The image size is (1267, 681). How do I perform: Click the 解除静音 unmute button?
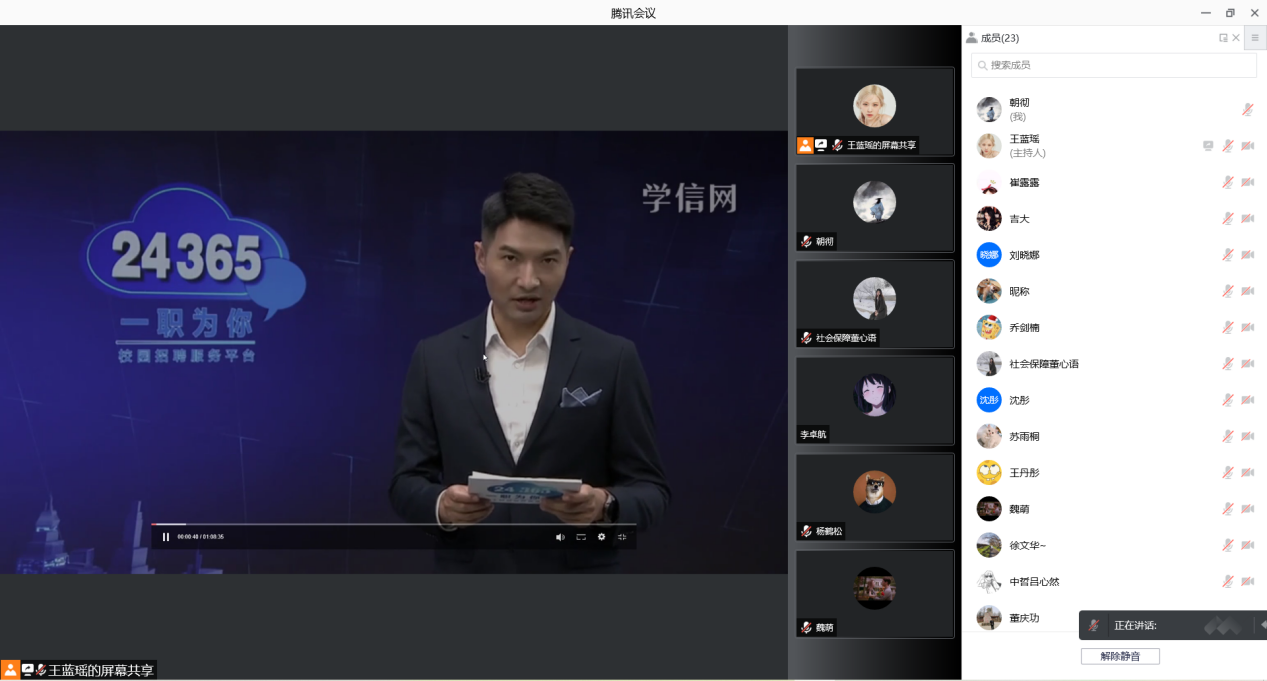(x=1120, y=656)
